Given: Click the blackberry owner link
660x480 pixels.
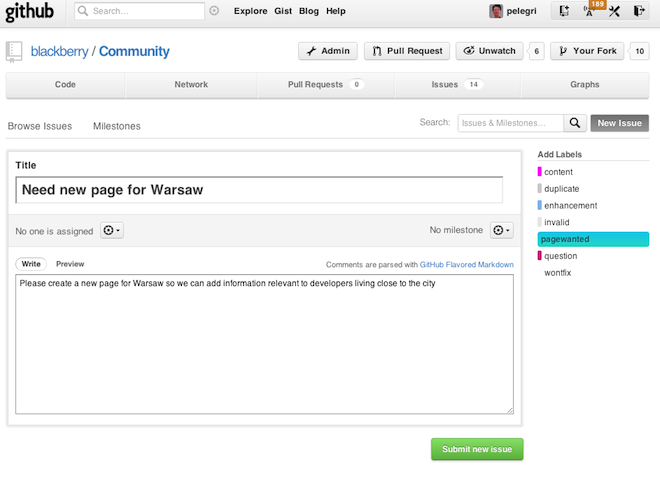Looking at the screenshot, I should click(x=59, y=51).
